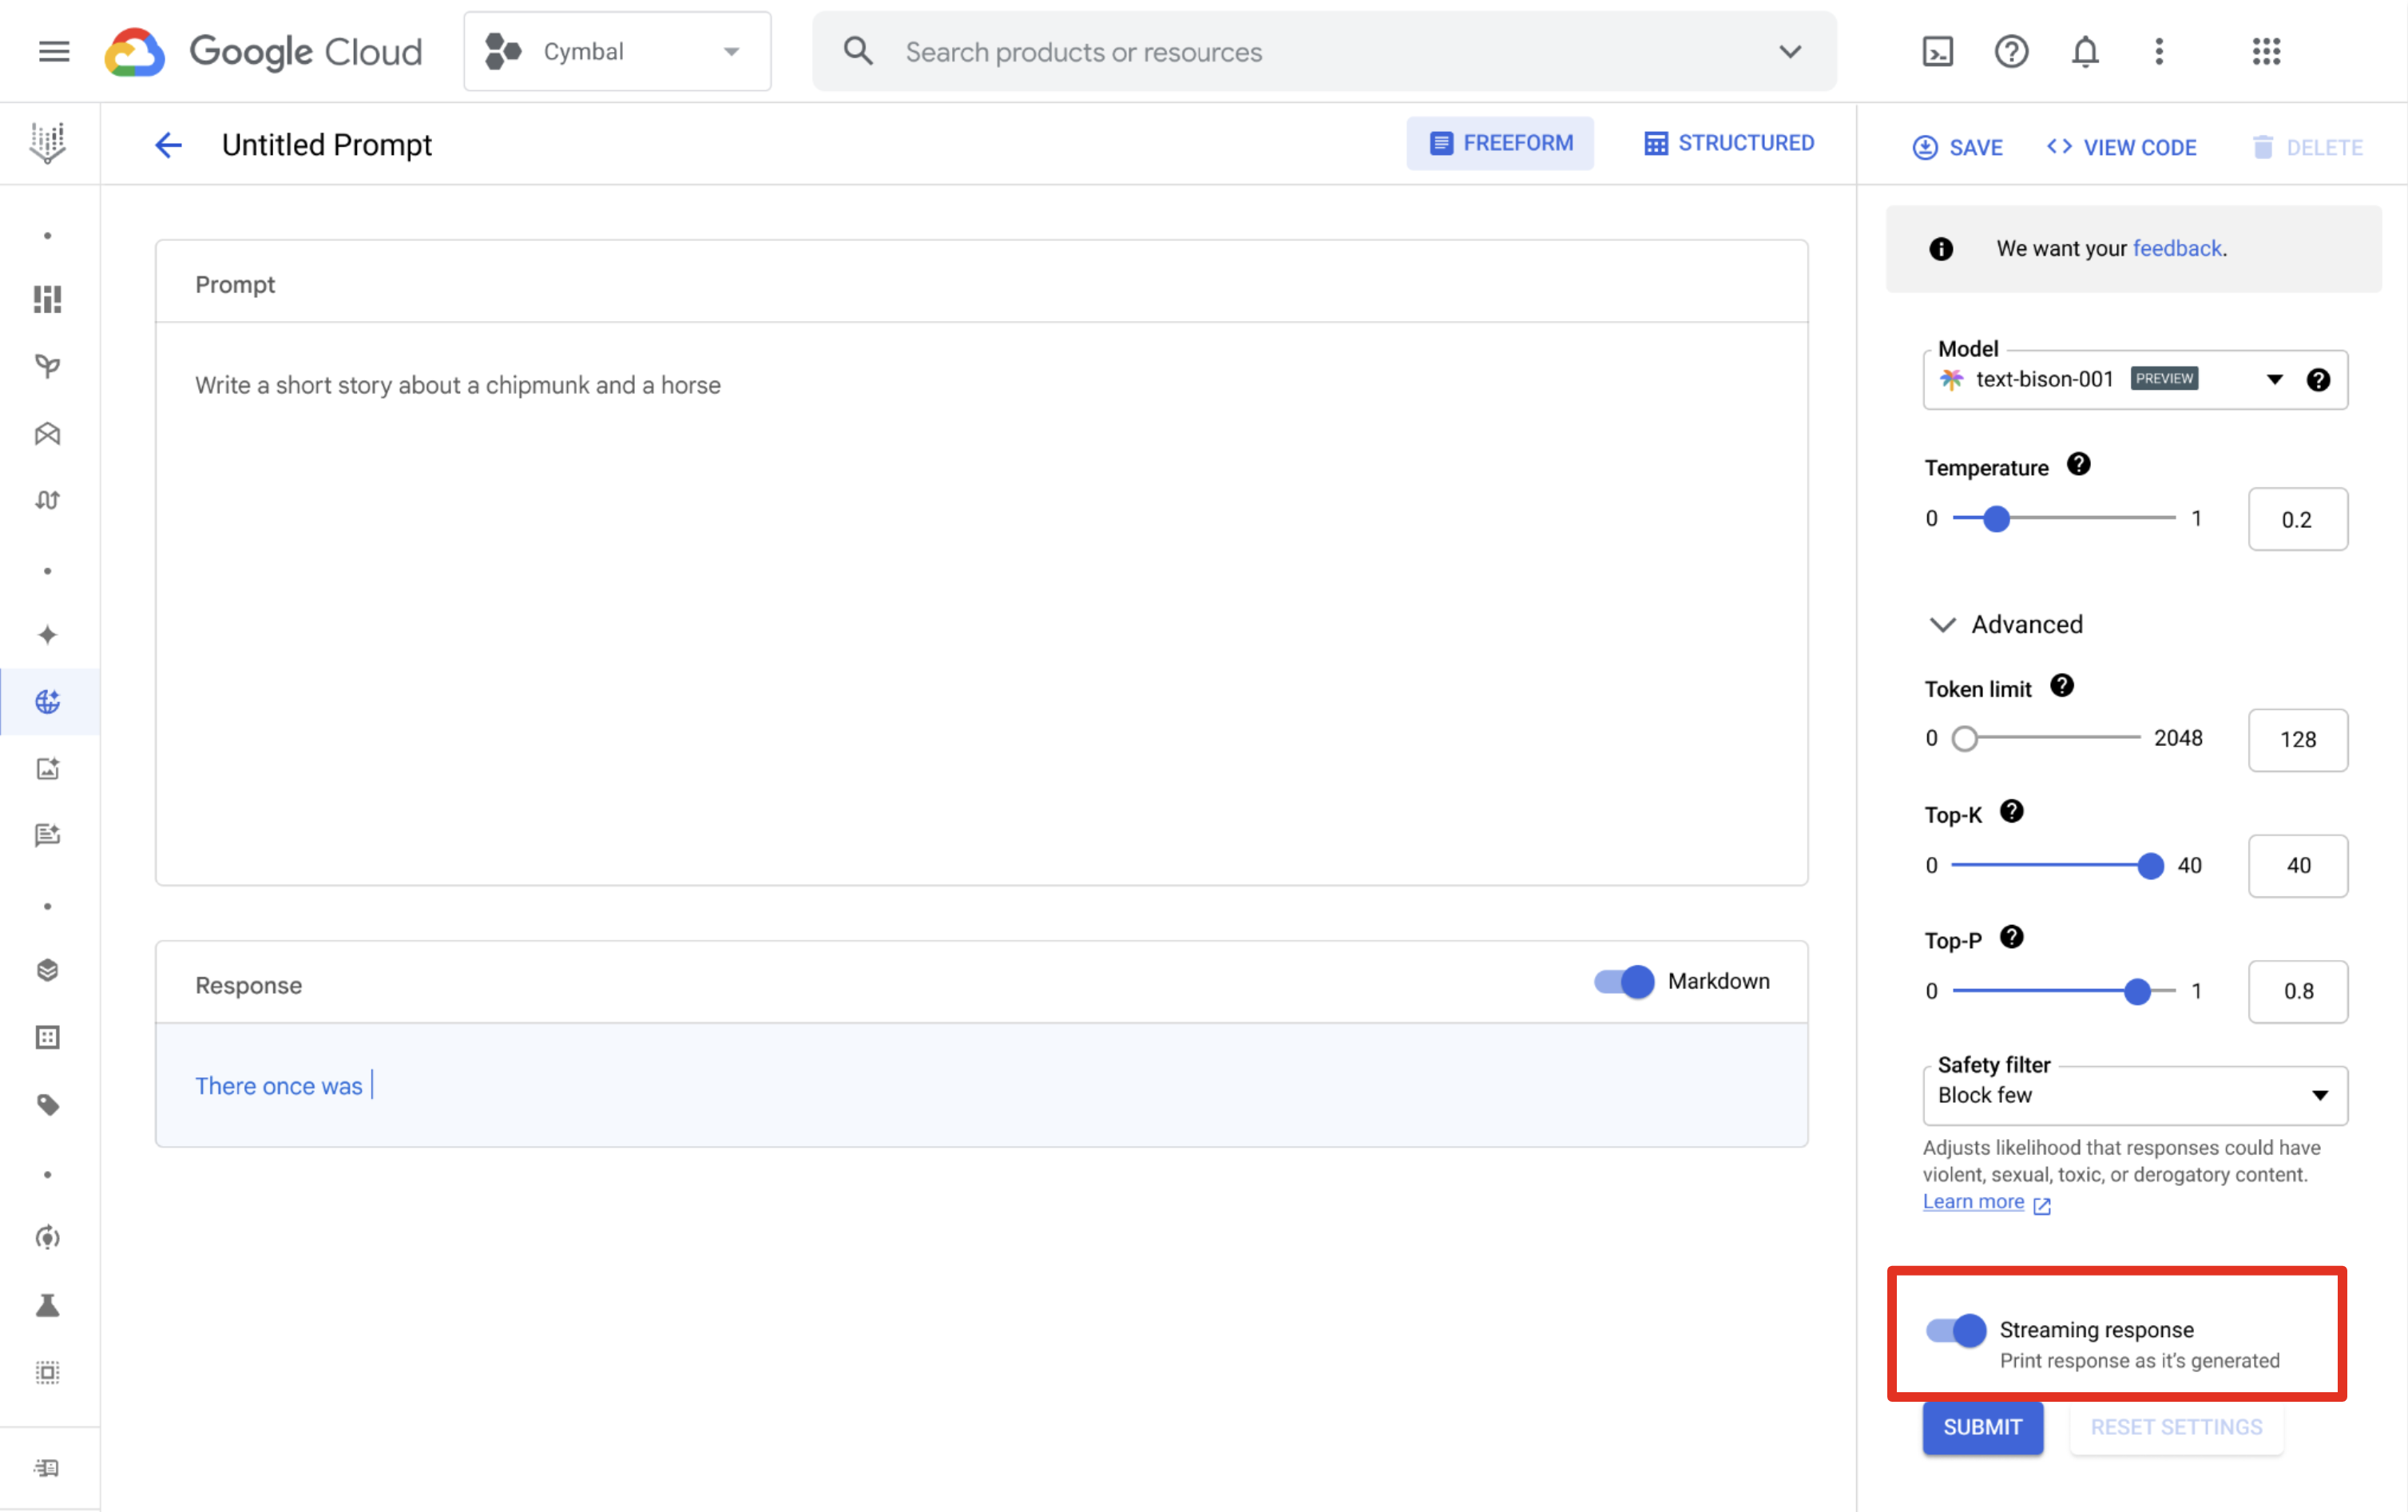Click the feedback link
Viewport: 2408px width, 1512px height.
pos(2176,248)
